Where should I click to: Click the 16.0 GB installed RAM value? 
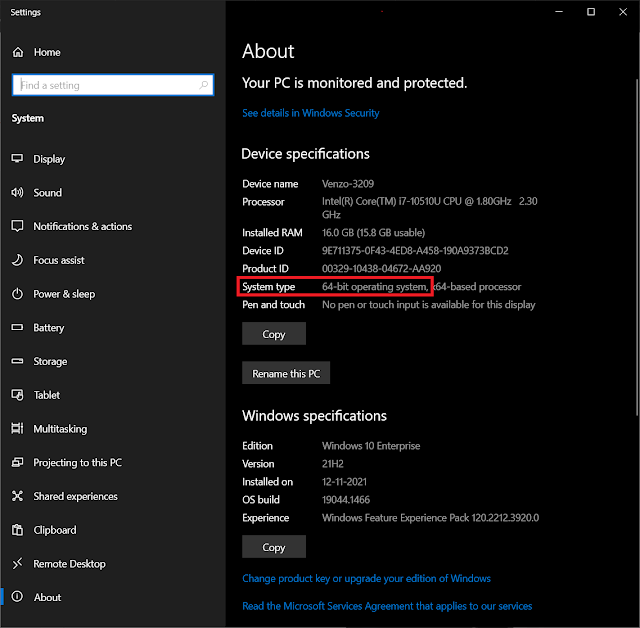point(373,233)
